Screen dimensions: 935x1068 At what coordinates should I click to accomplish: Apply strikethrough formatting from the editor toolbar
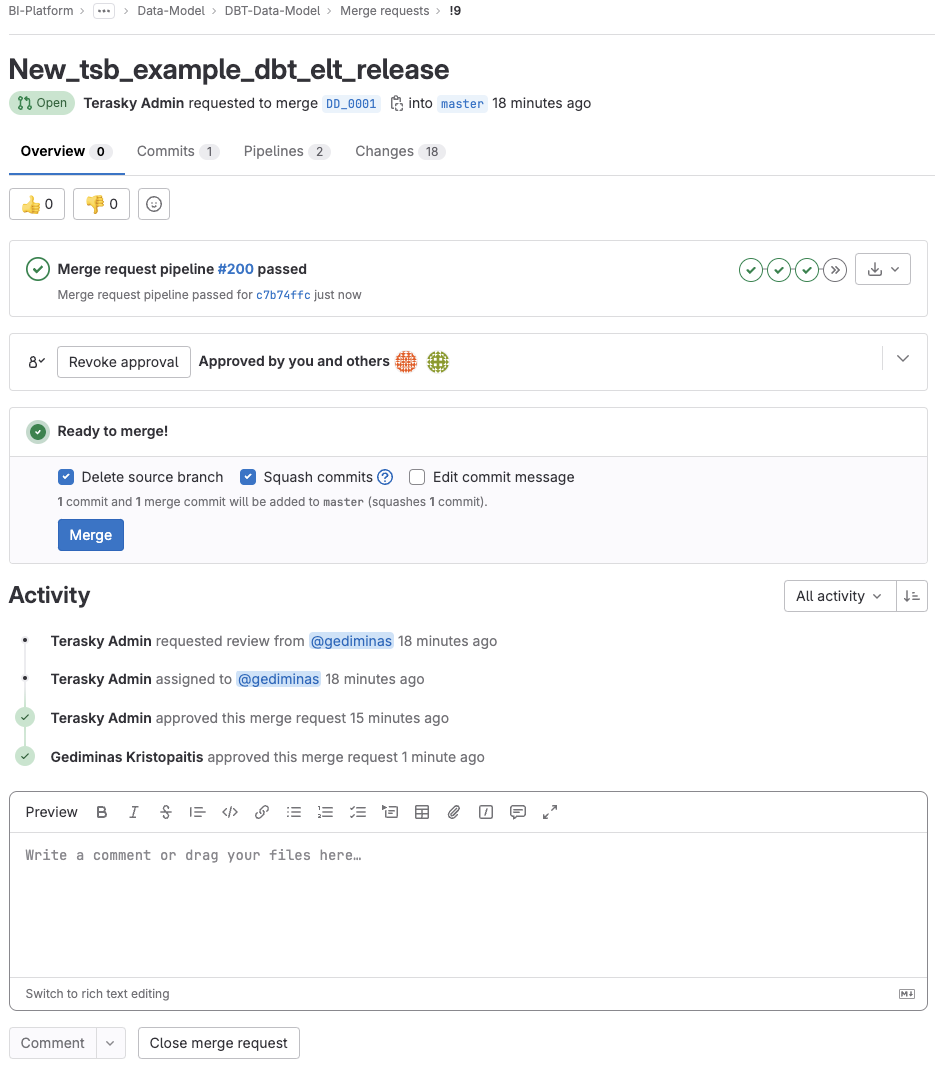pos(165,812)
